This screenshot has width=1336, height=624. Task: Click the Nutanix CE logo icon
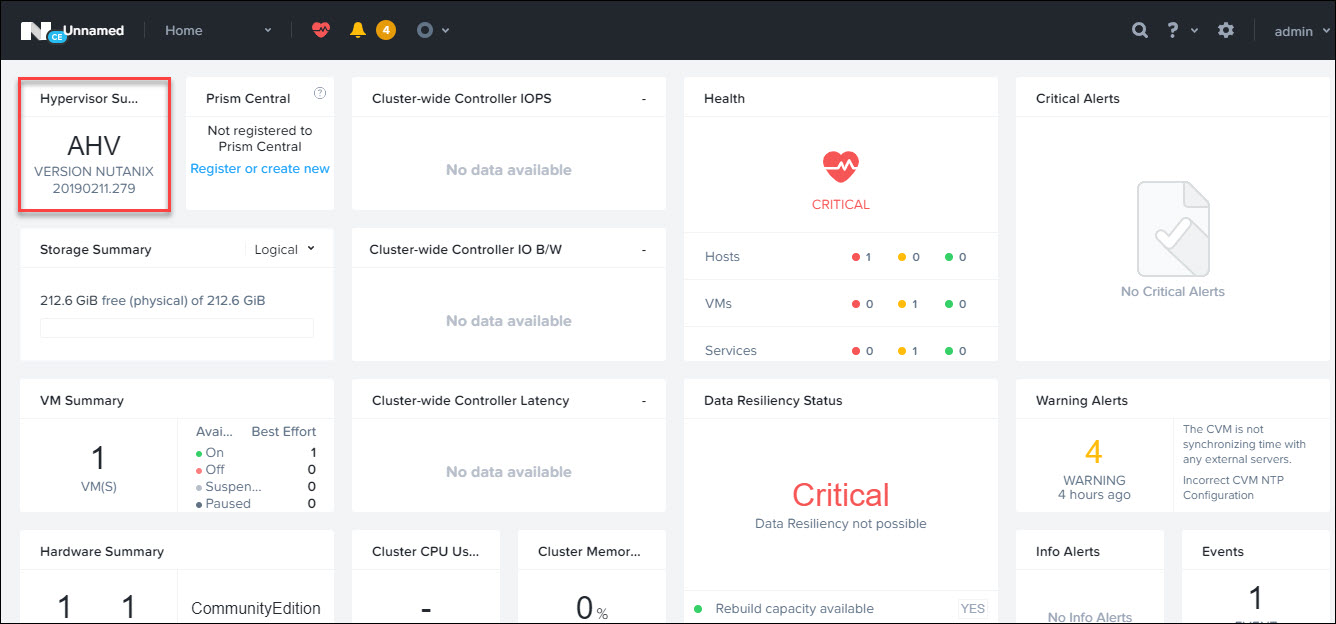[42, 31]
